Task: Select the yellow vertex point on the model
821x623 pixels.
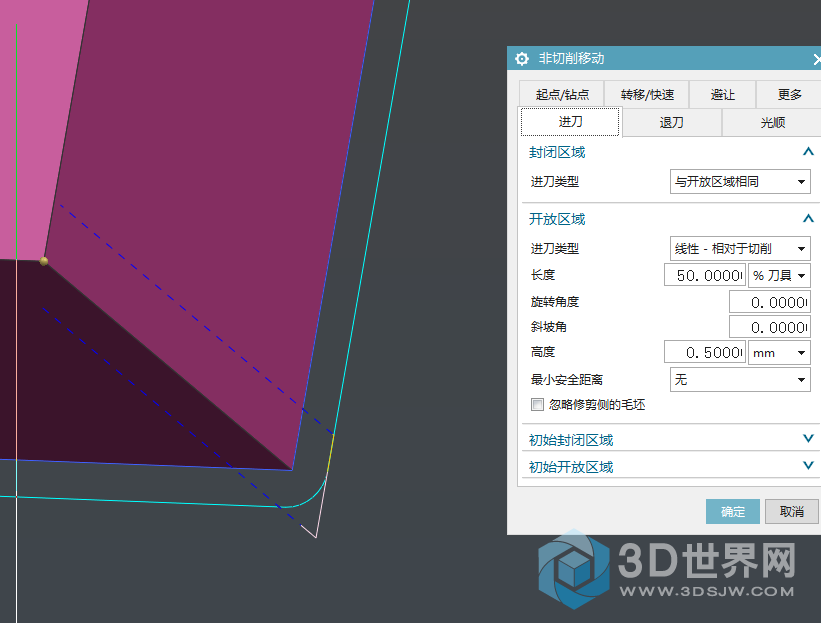Action: click(44, 261)
